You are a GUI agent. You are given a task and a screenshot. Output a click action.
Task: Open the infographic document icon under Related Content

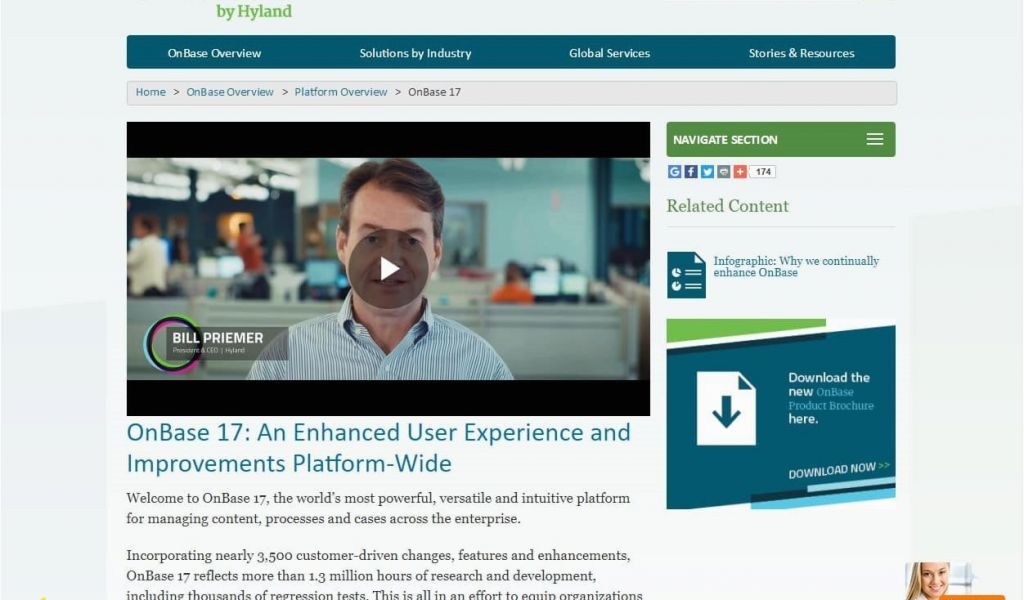(x=686, y=275)
